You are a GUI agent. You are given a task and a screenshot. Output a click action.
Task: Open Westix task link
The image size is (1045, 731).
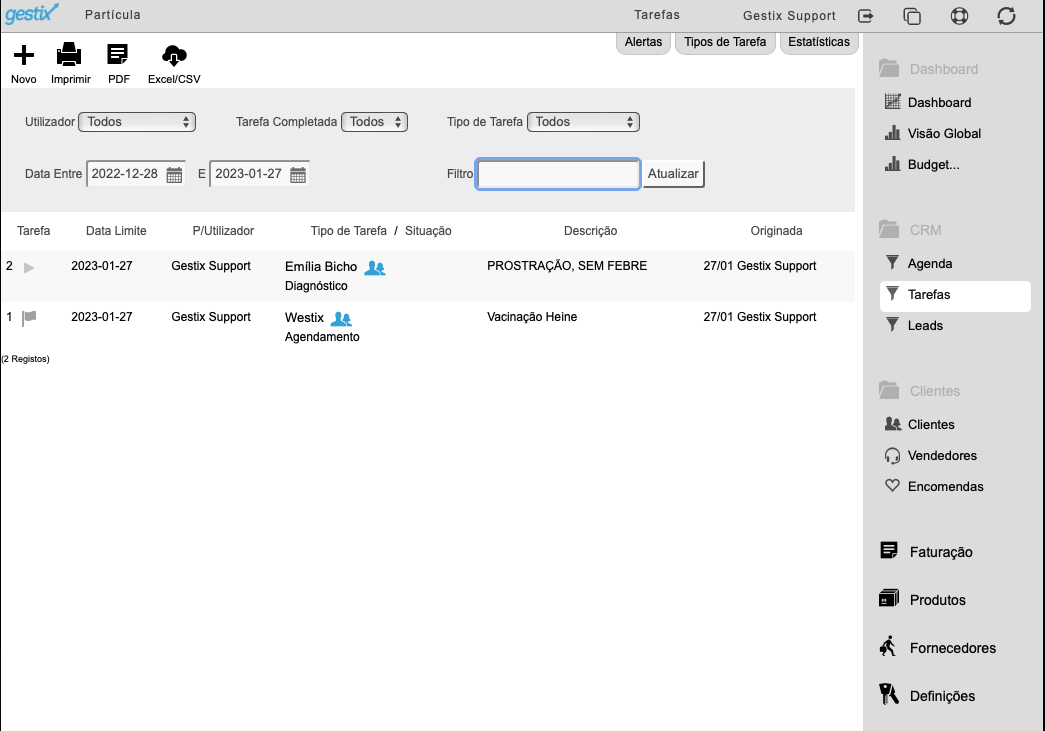[x=304, y=318]
